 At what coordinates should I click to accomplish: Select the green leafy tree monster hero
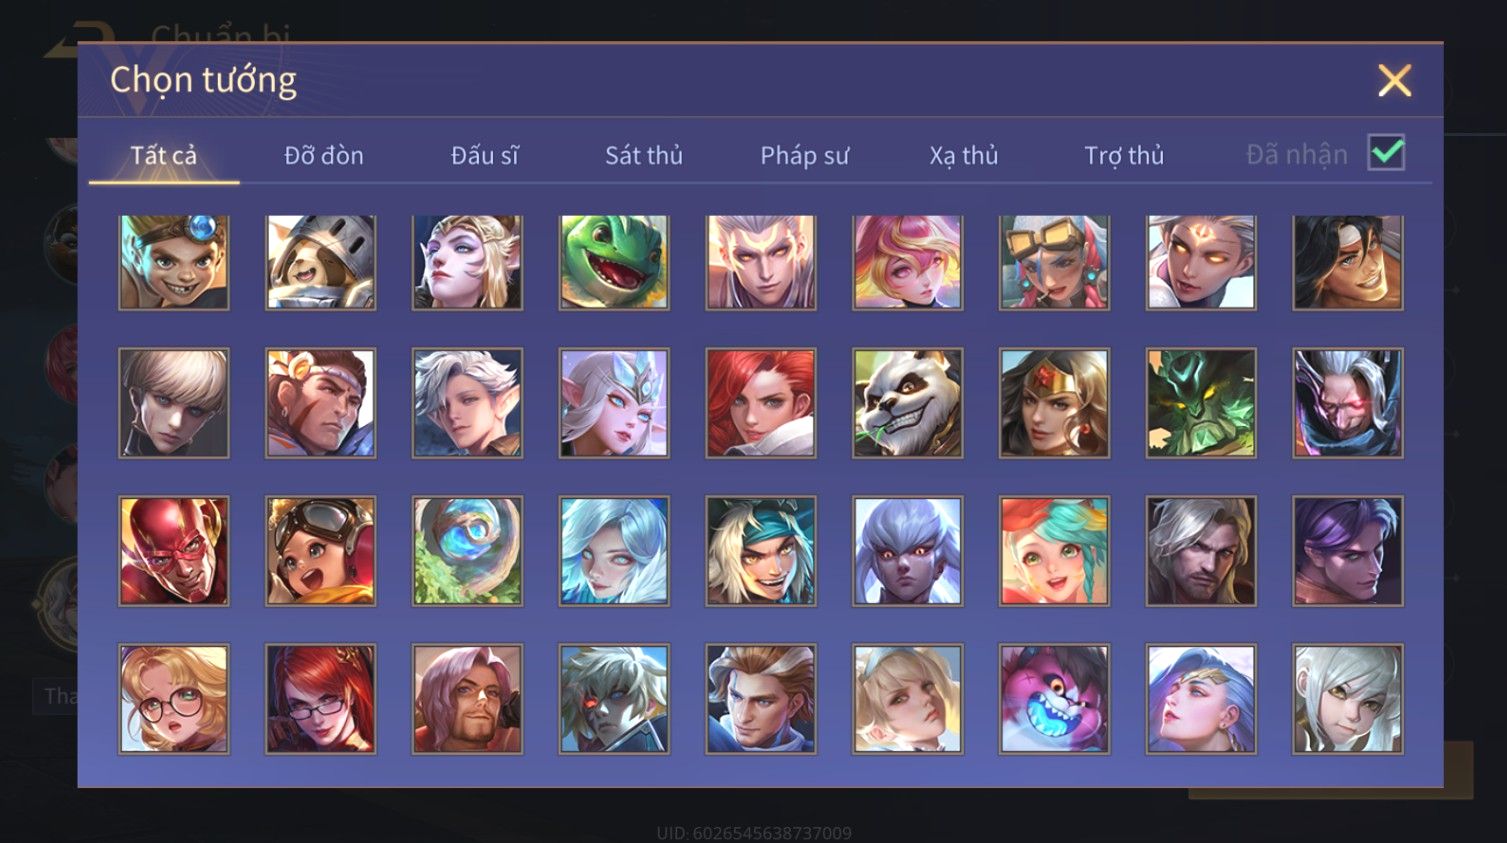pyautogui.click(x=1201, y=403)
